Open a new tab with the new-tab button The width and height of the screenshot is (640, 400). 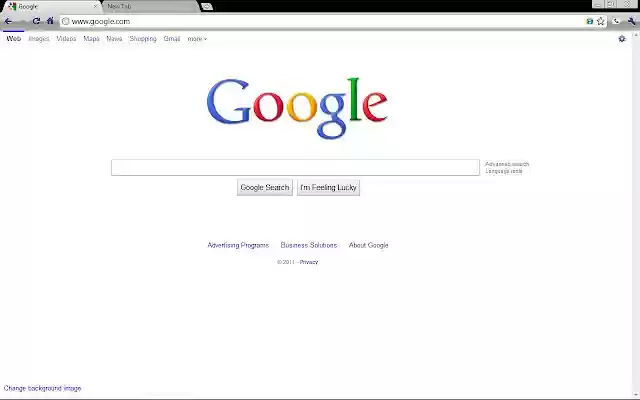pos(207,7)
